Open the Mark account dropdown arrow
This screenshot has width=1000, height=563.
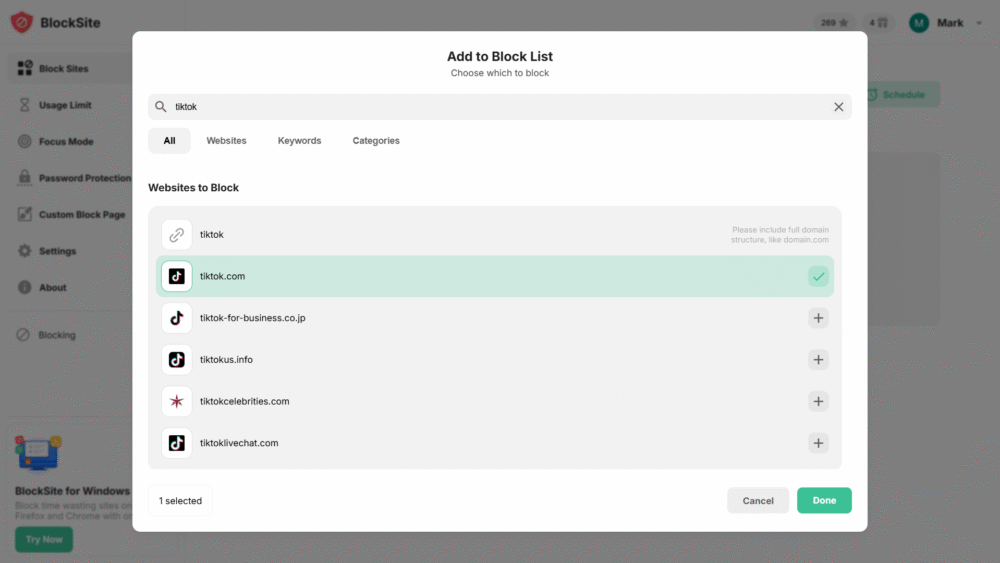point(979,23)
